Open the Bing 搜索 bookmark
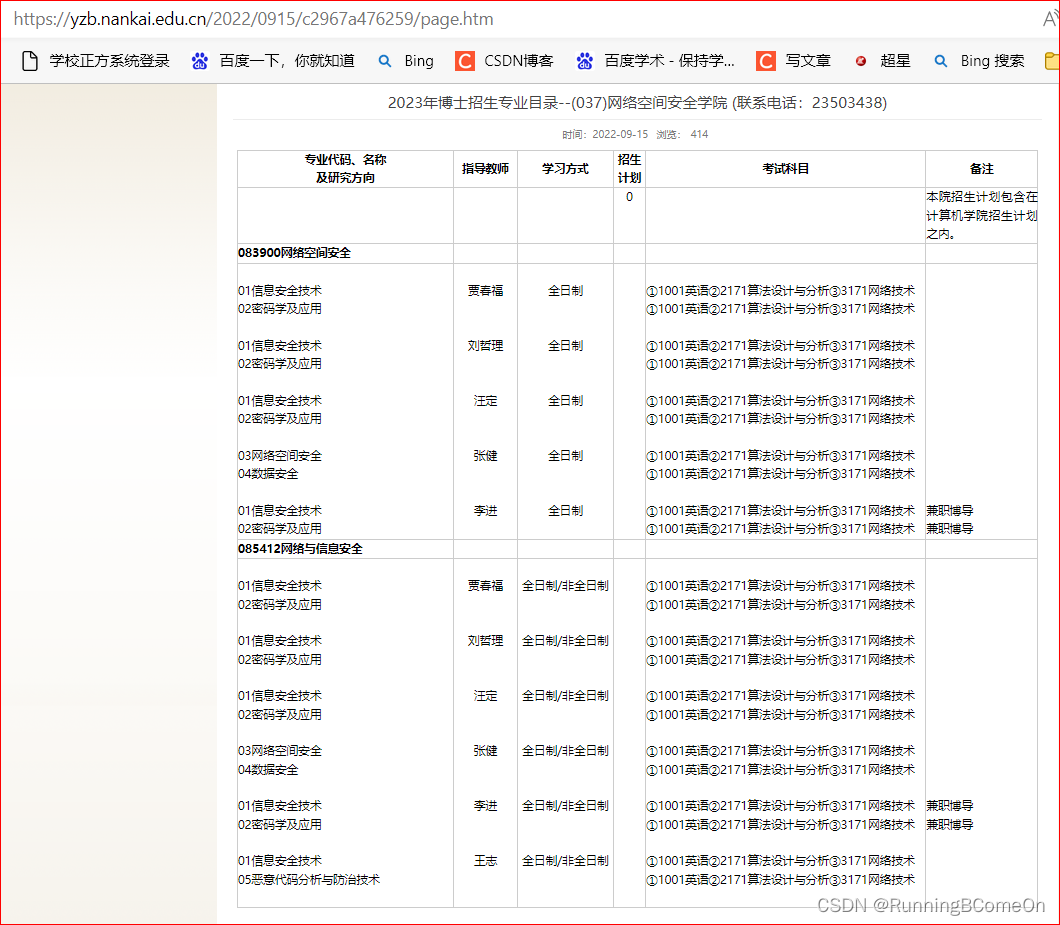The height and width of the screenshot is (925, 1060). coord(979,61)
